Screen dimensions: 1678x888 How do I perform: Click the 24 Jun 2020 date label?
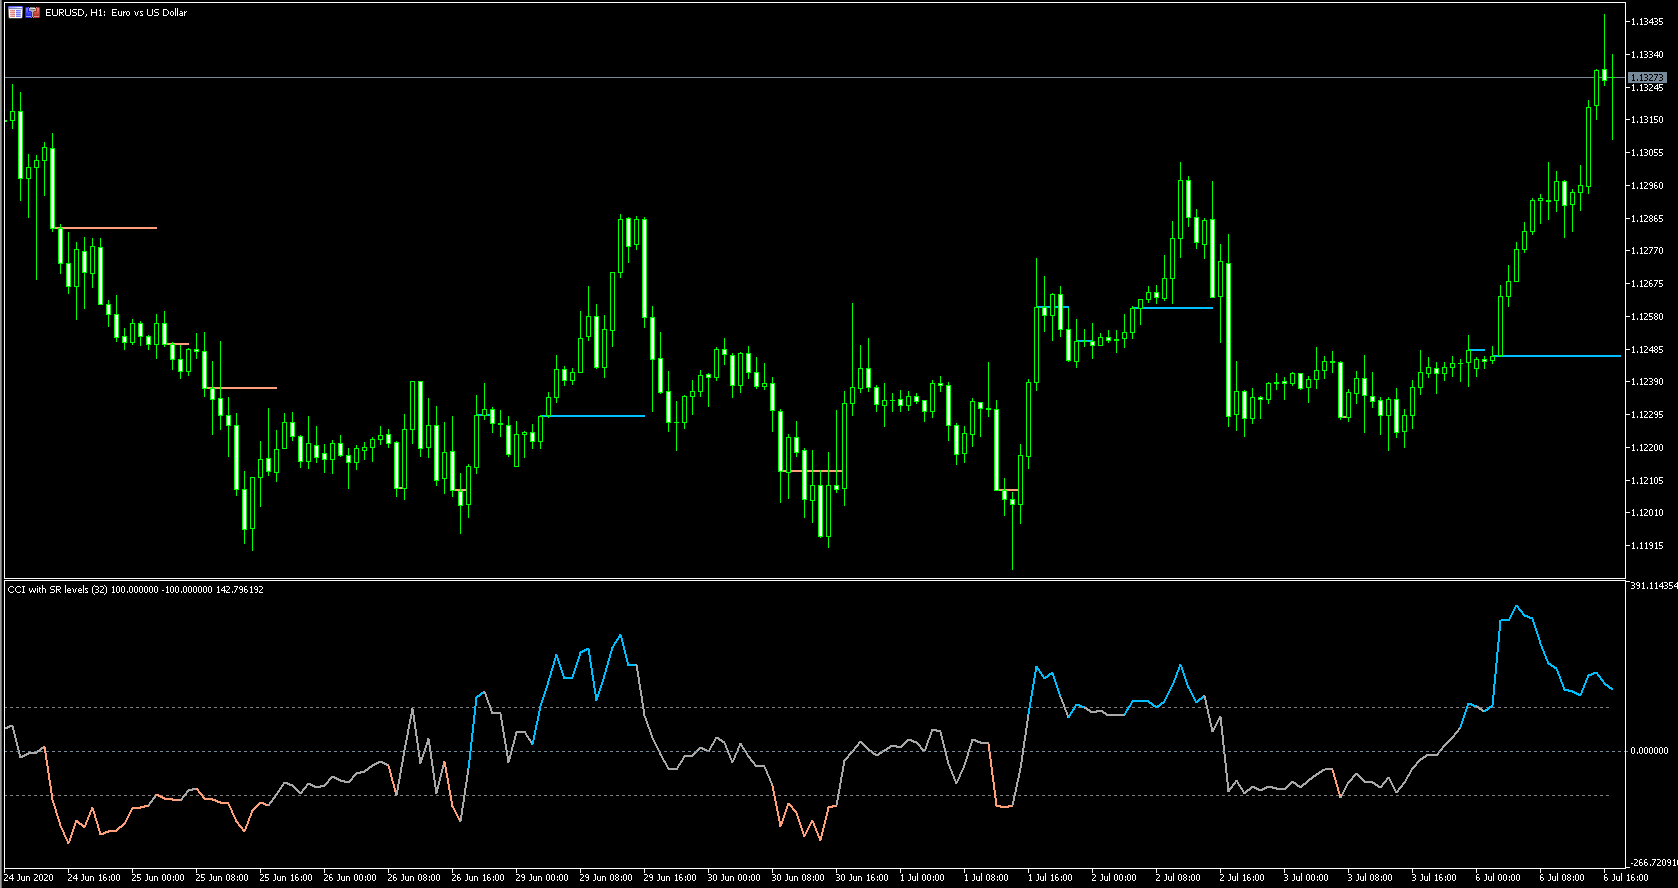(30, 878)
